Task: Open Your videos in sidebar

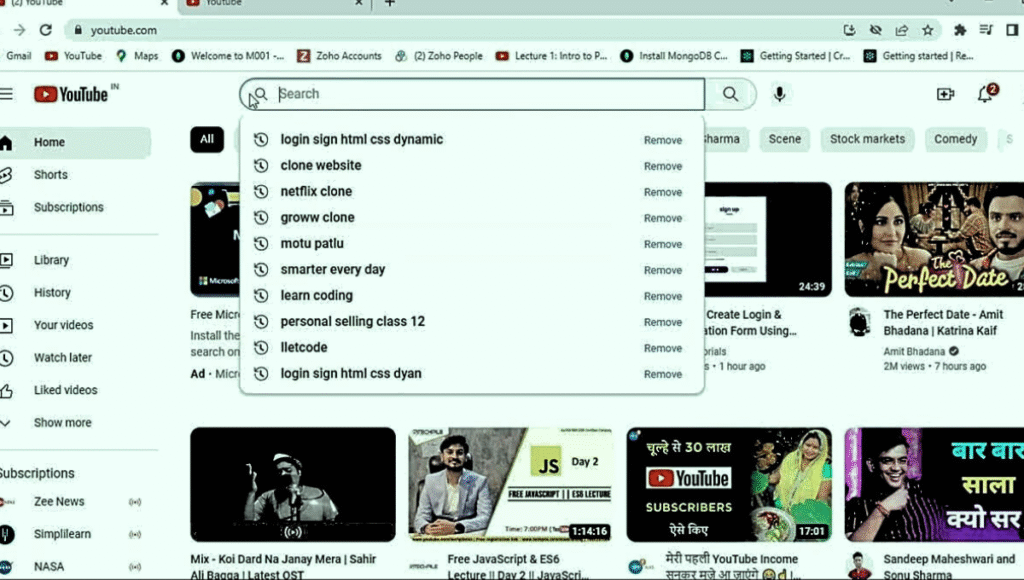Action: click(x=63, y=325)
